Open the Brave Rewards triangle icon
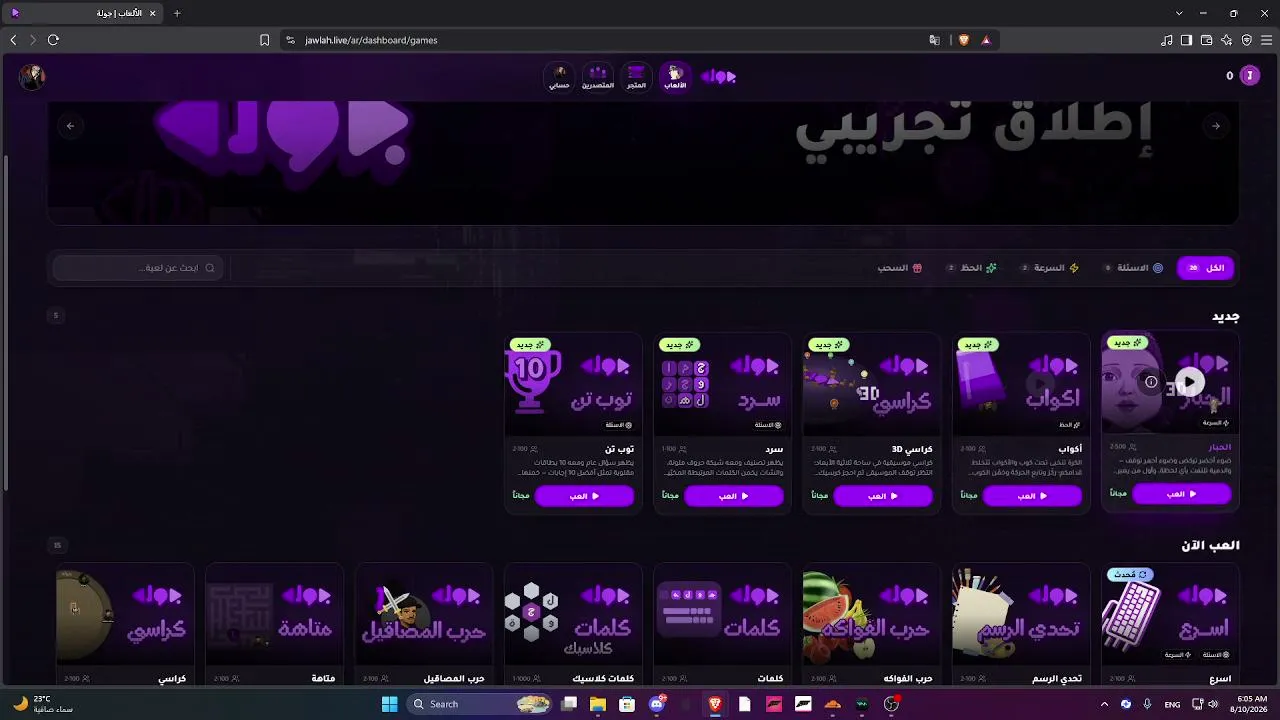 pos(986,40)
